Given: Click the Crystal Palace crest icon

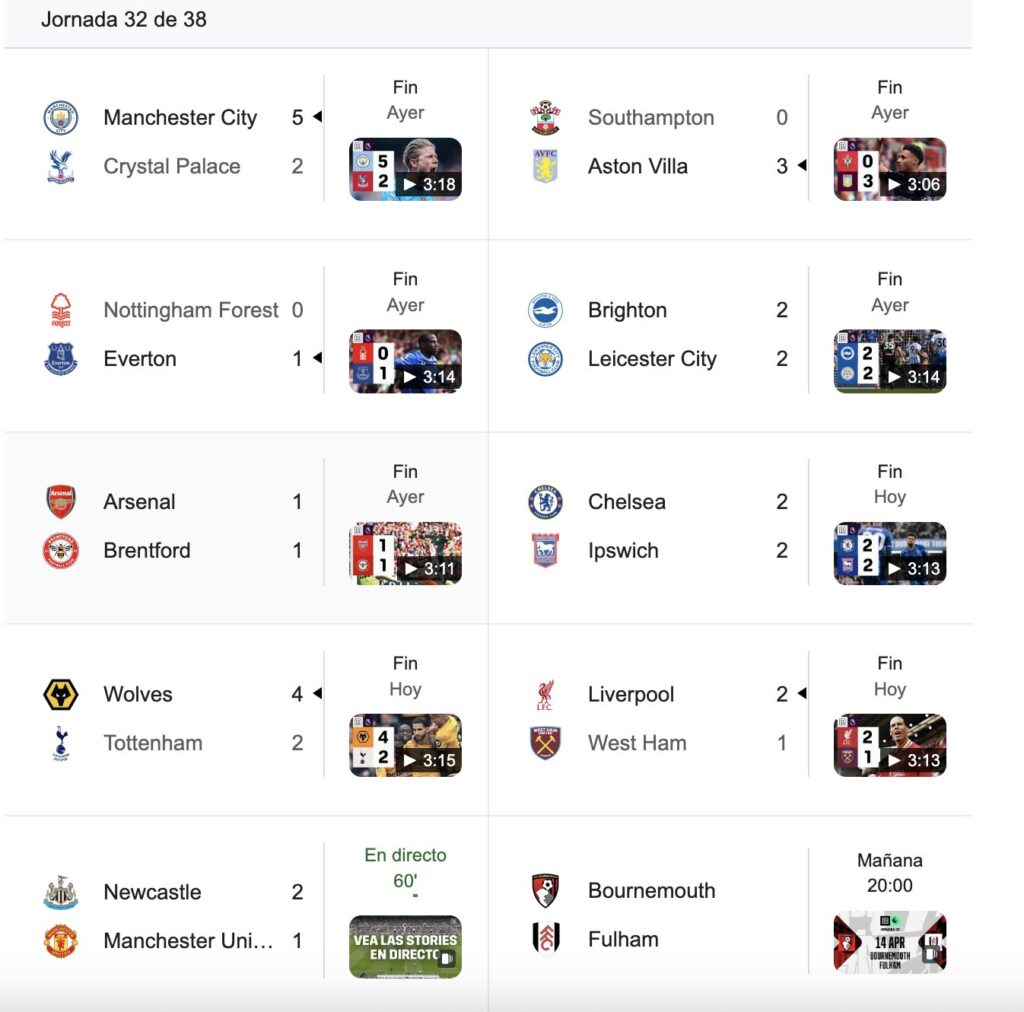Looking at the screenshot, I should [61, 166].
